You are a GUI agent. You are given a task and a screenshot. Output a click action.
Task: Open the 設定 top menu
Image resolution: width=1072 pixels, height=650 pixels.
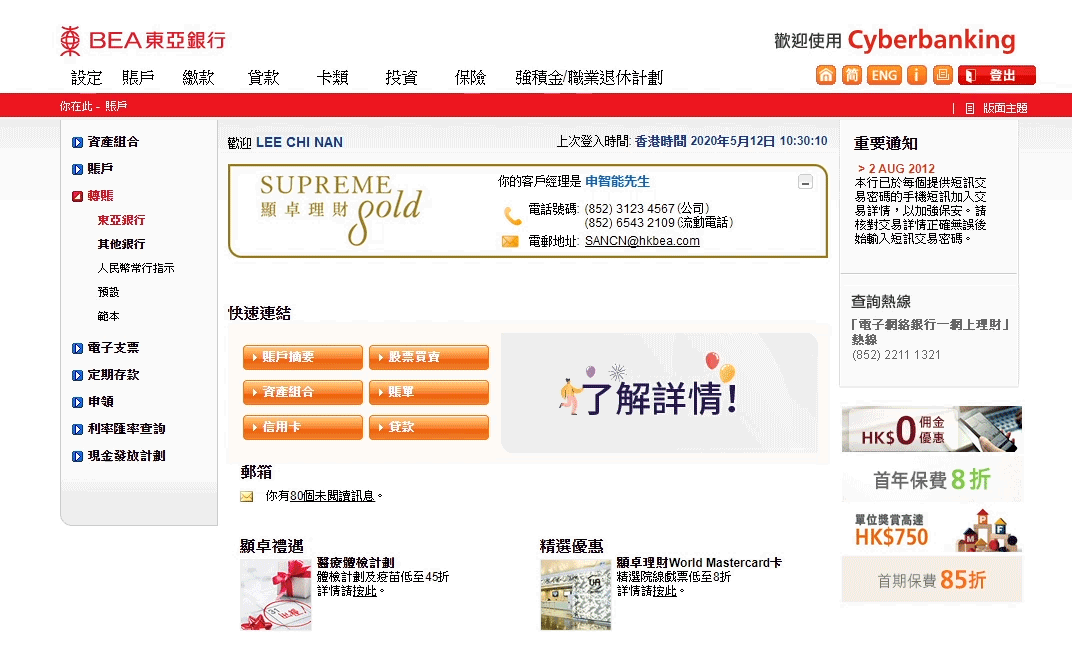click(x=86, y=78)
